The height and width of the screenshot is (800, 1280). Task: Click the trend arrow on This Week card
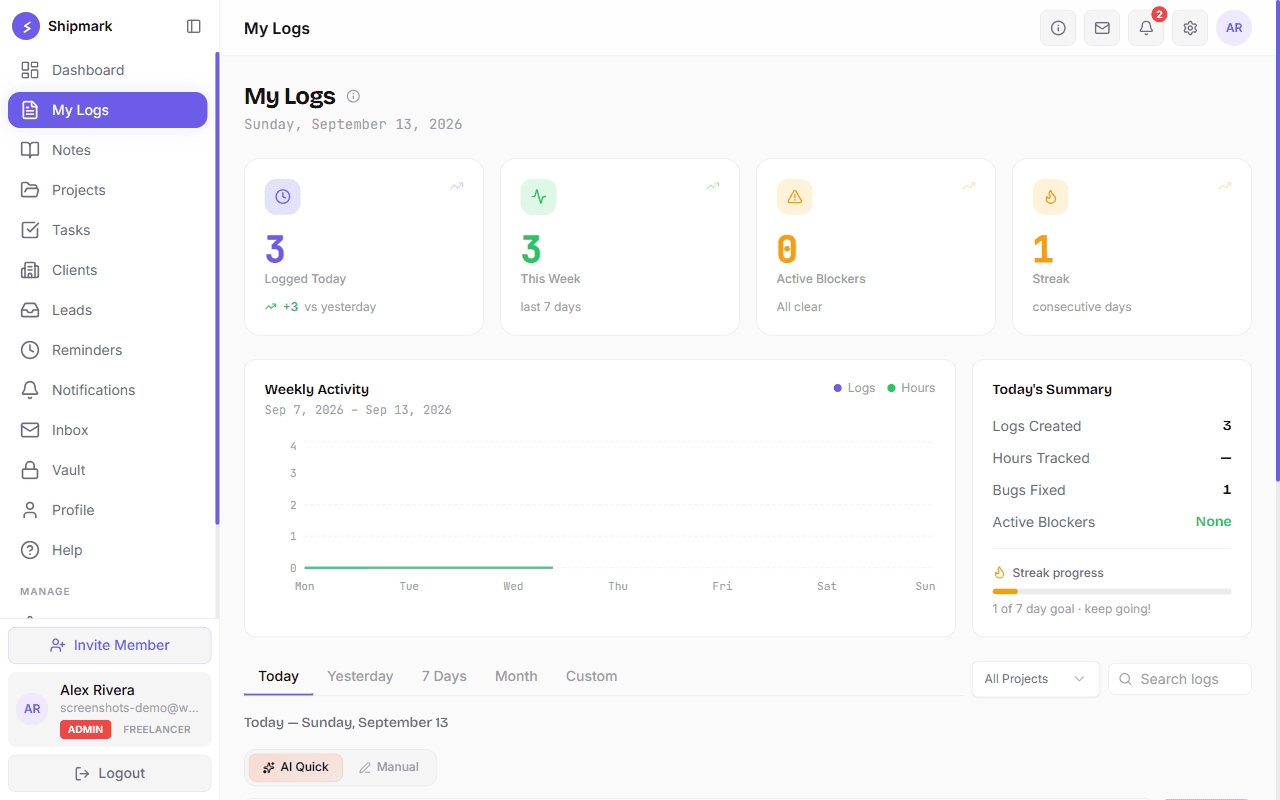pos(713,186)
